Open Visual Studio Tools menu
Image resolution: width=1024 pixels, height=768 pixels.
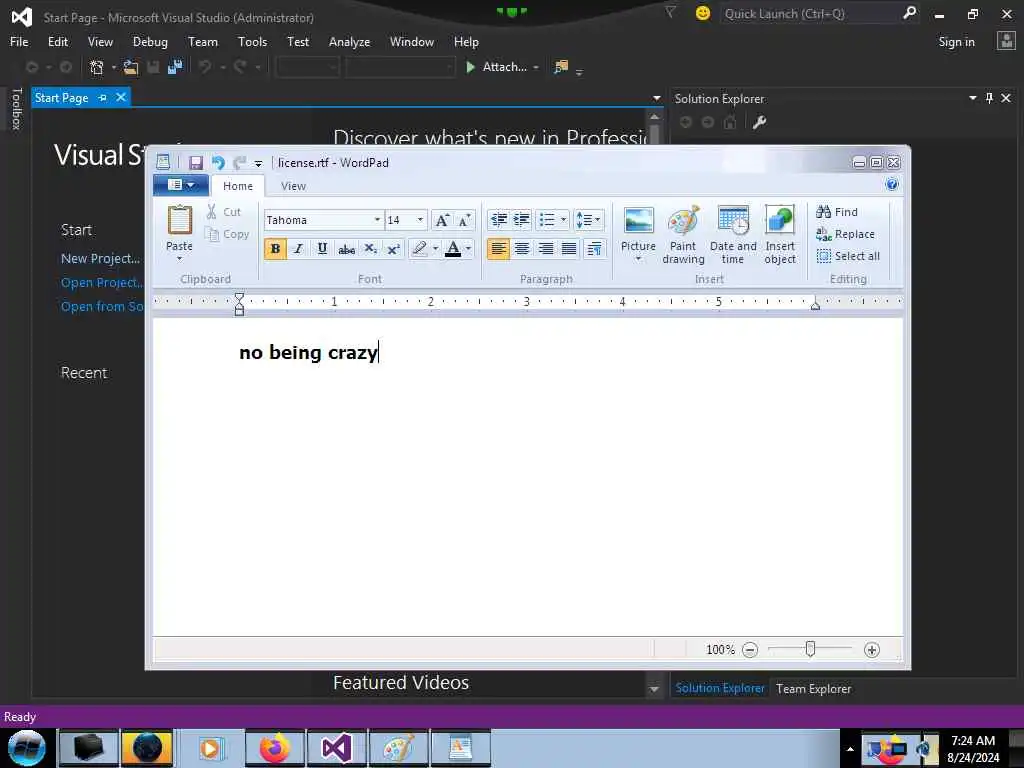(252, 42)
